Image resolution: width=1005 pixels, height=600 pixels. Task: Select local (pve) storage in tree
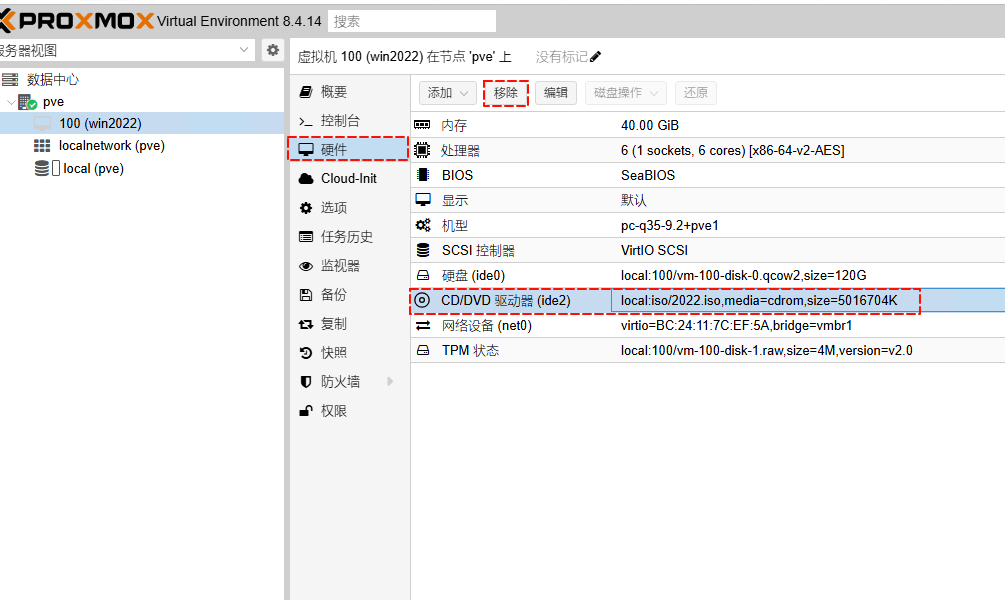click(x=93, y=168)
